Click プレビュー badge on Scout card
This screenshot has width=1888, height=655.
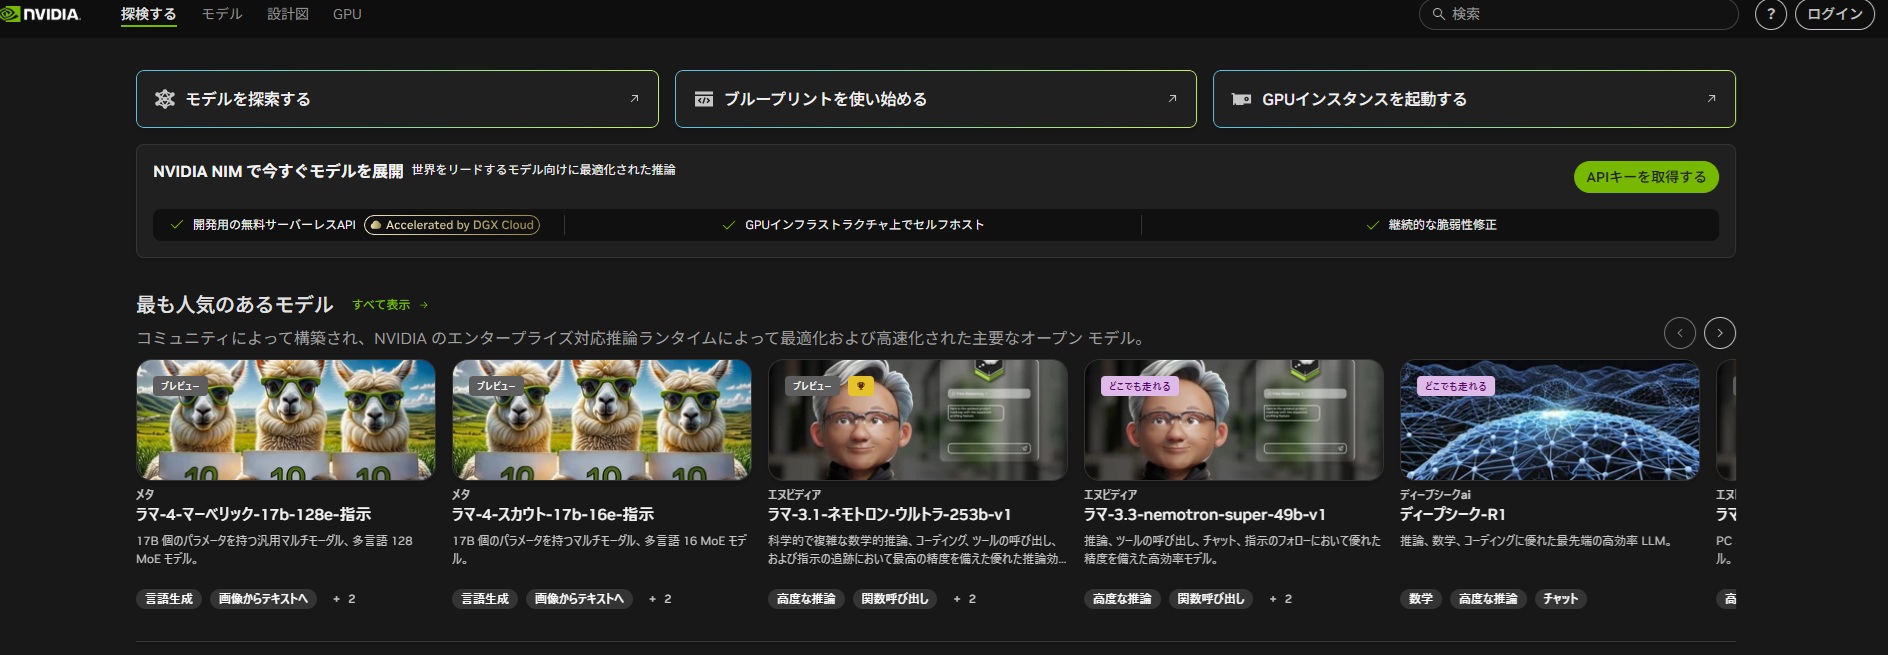click(496, 386)
